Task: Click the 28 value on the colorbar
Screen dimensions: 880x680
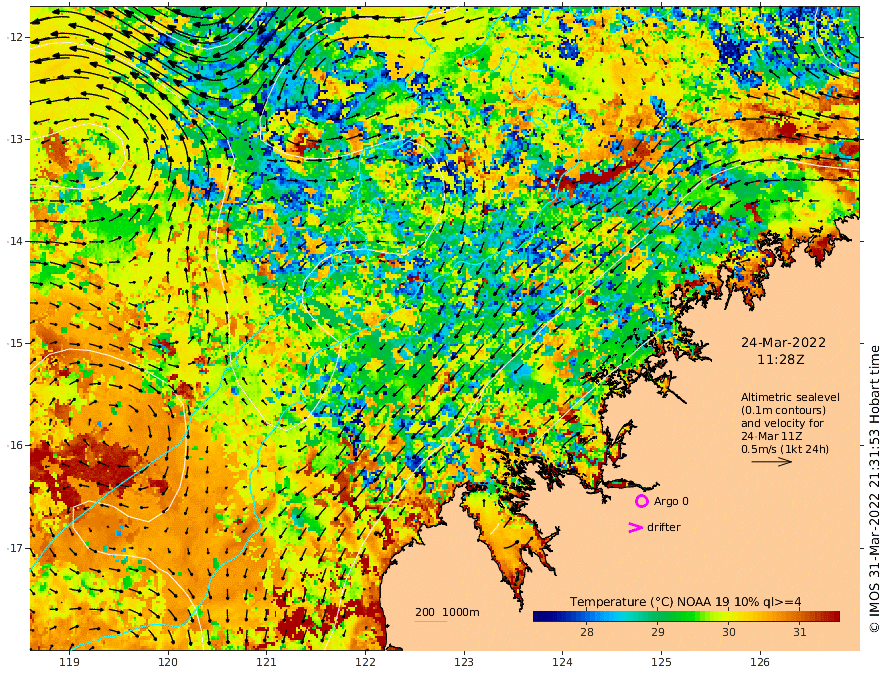Action: [x=586, y=632]
